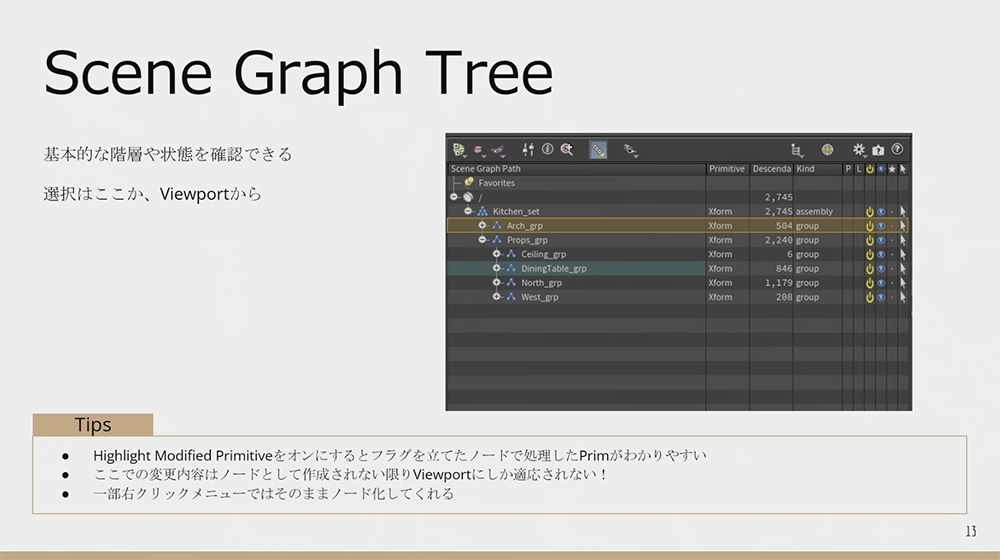This screenshot has width=1000, height=560.
Task: Click selectable arrow for Props_grp
Action: (x=902, y=240)
